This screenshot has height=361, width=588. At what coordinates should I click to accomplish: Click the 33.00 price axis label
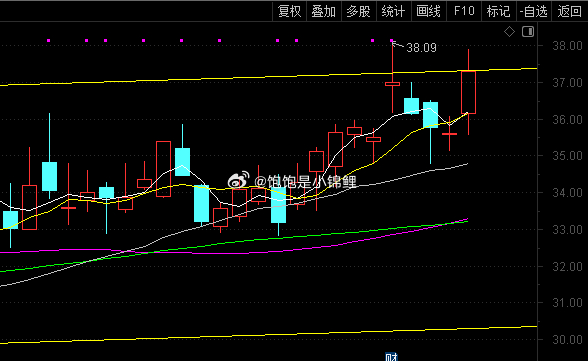tap(567, 229)
